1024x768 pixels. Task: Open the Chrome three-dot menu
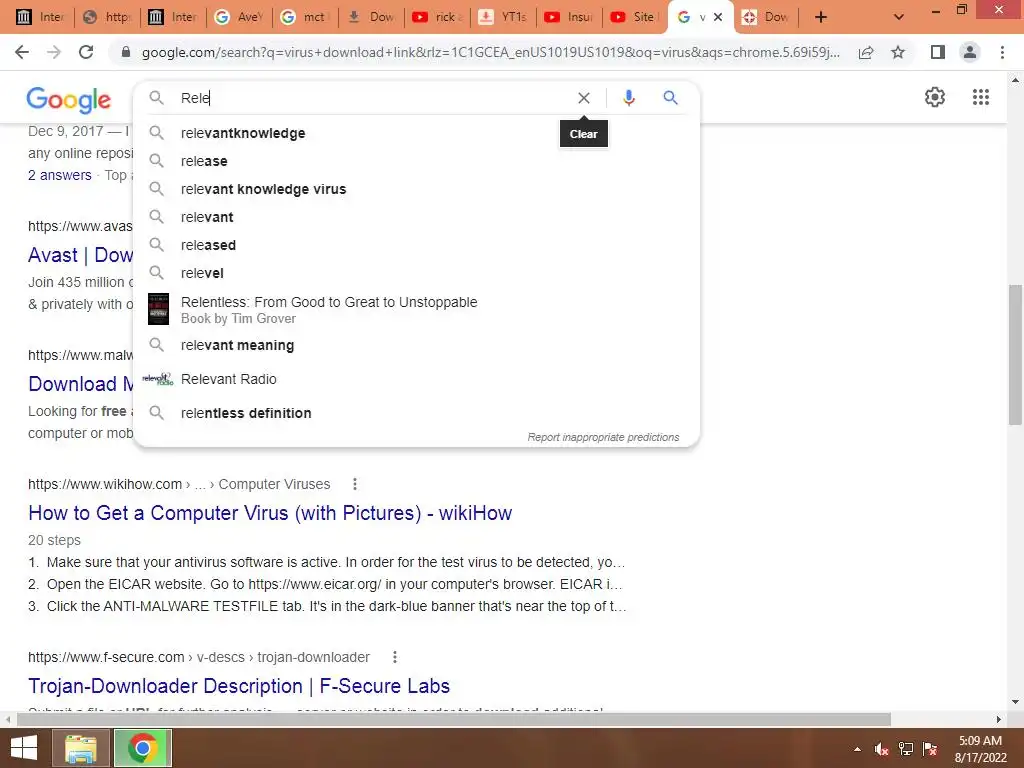coord(1002,52)
